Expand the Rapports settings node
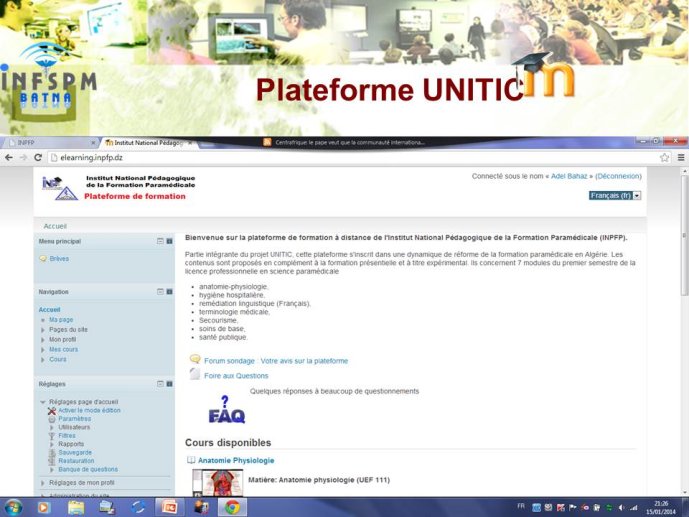The height and width of the screenshot is (517, 689). pos(52,445)
